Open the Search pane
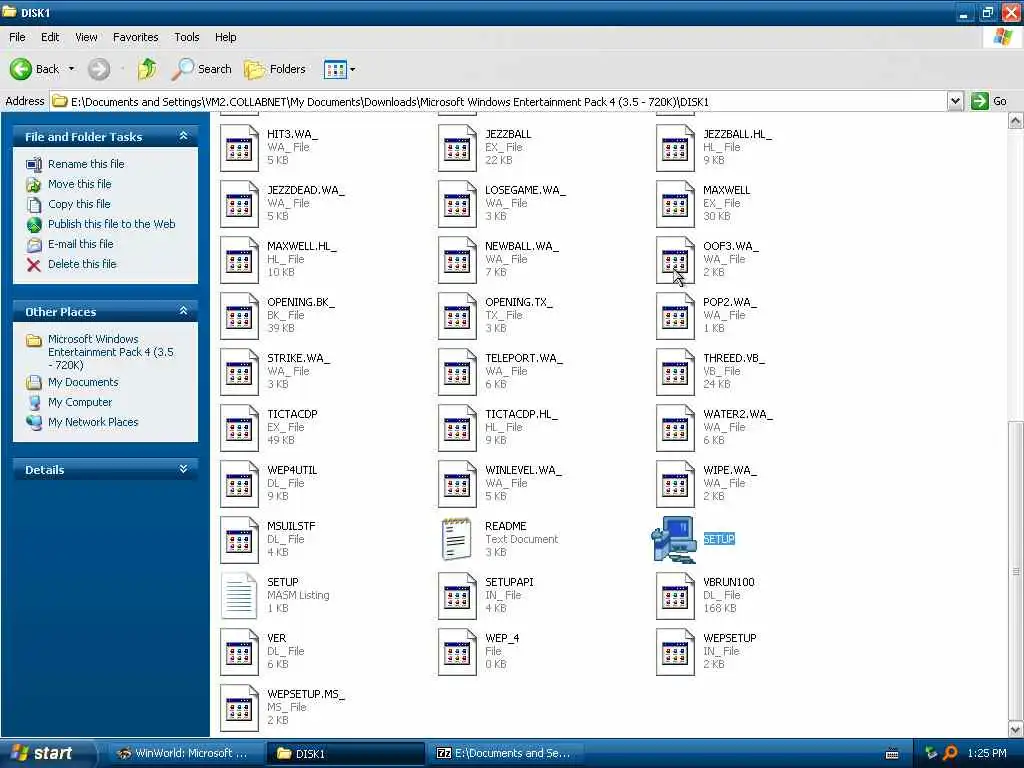 tap(201, 69)
